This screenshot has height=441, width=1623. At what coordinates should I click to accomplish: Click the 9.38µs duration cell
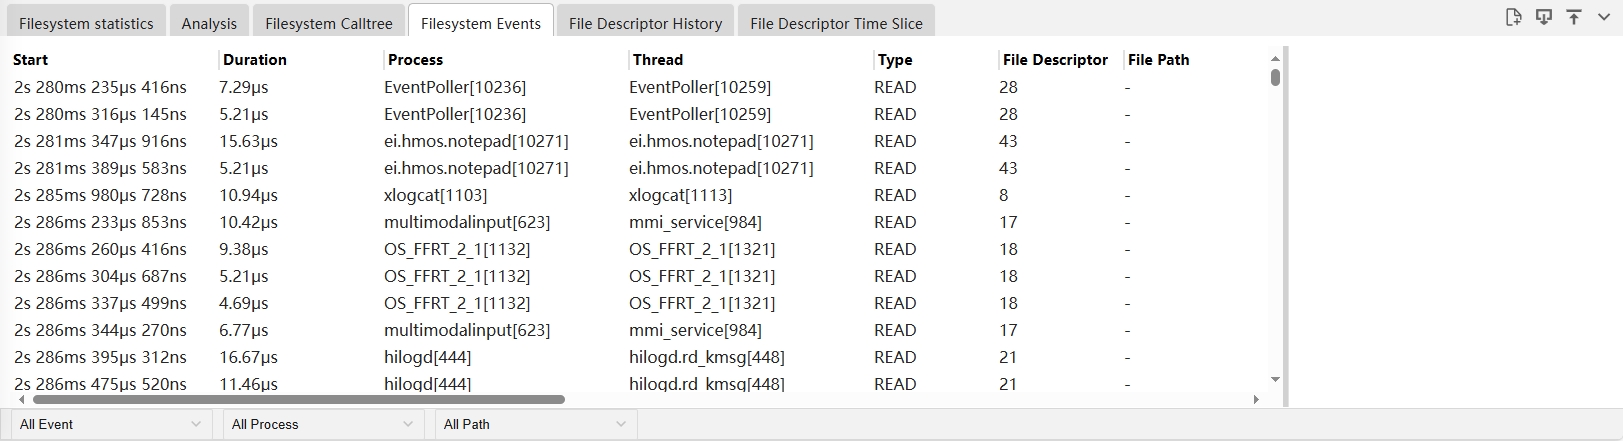pos(244,249)
